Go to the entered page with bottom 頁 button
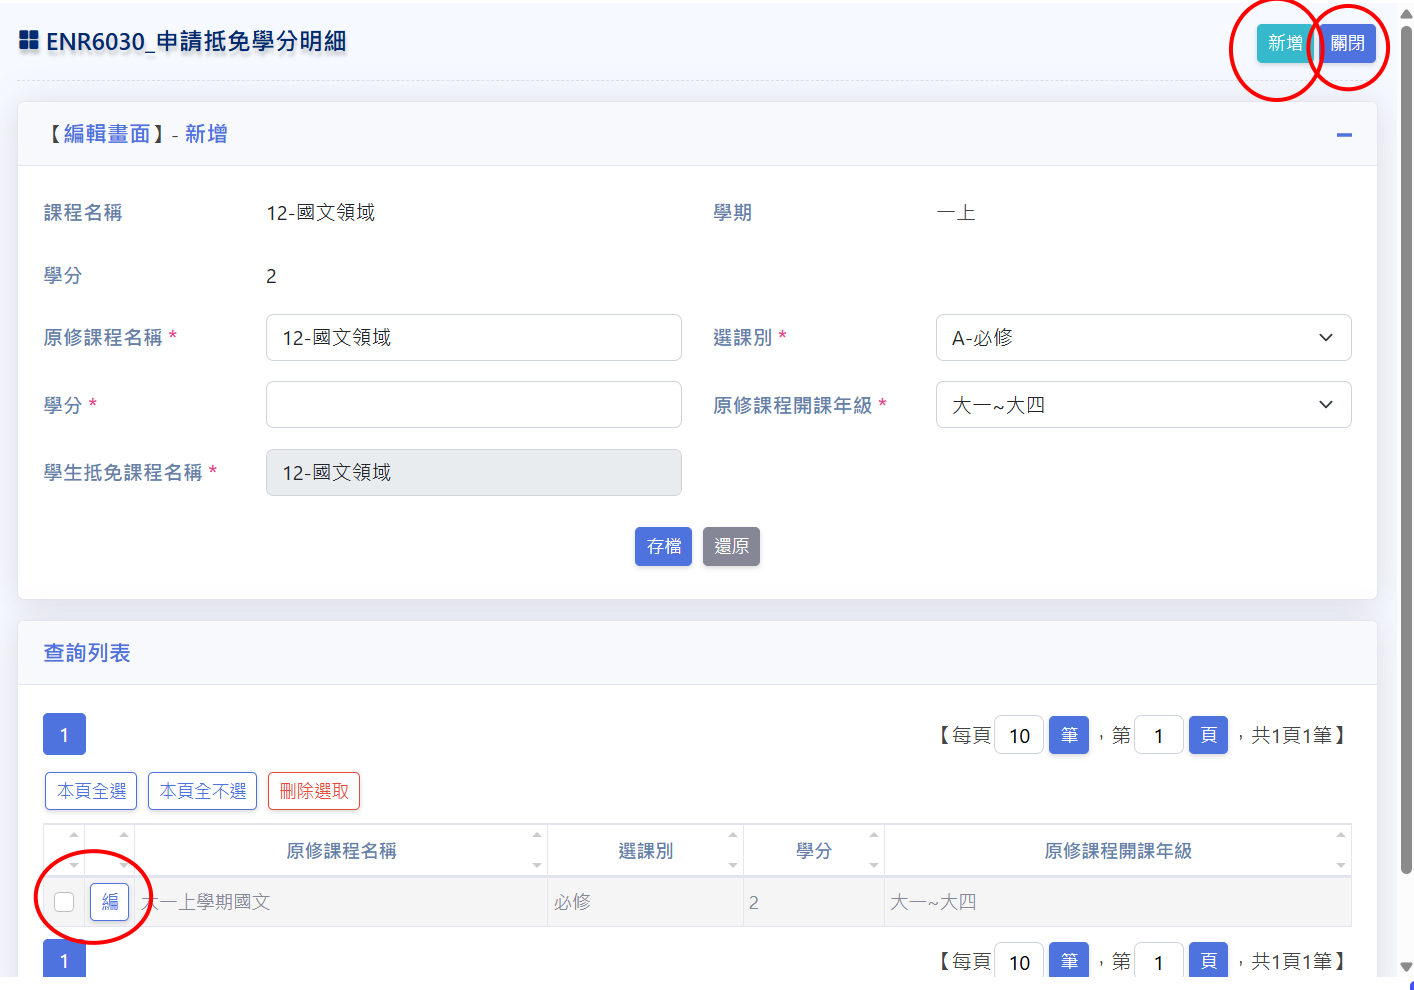1414x990 pixels. click(x=1208, y=961)
